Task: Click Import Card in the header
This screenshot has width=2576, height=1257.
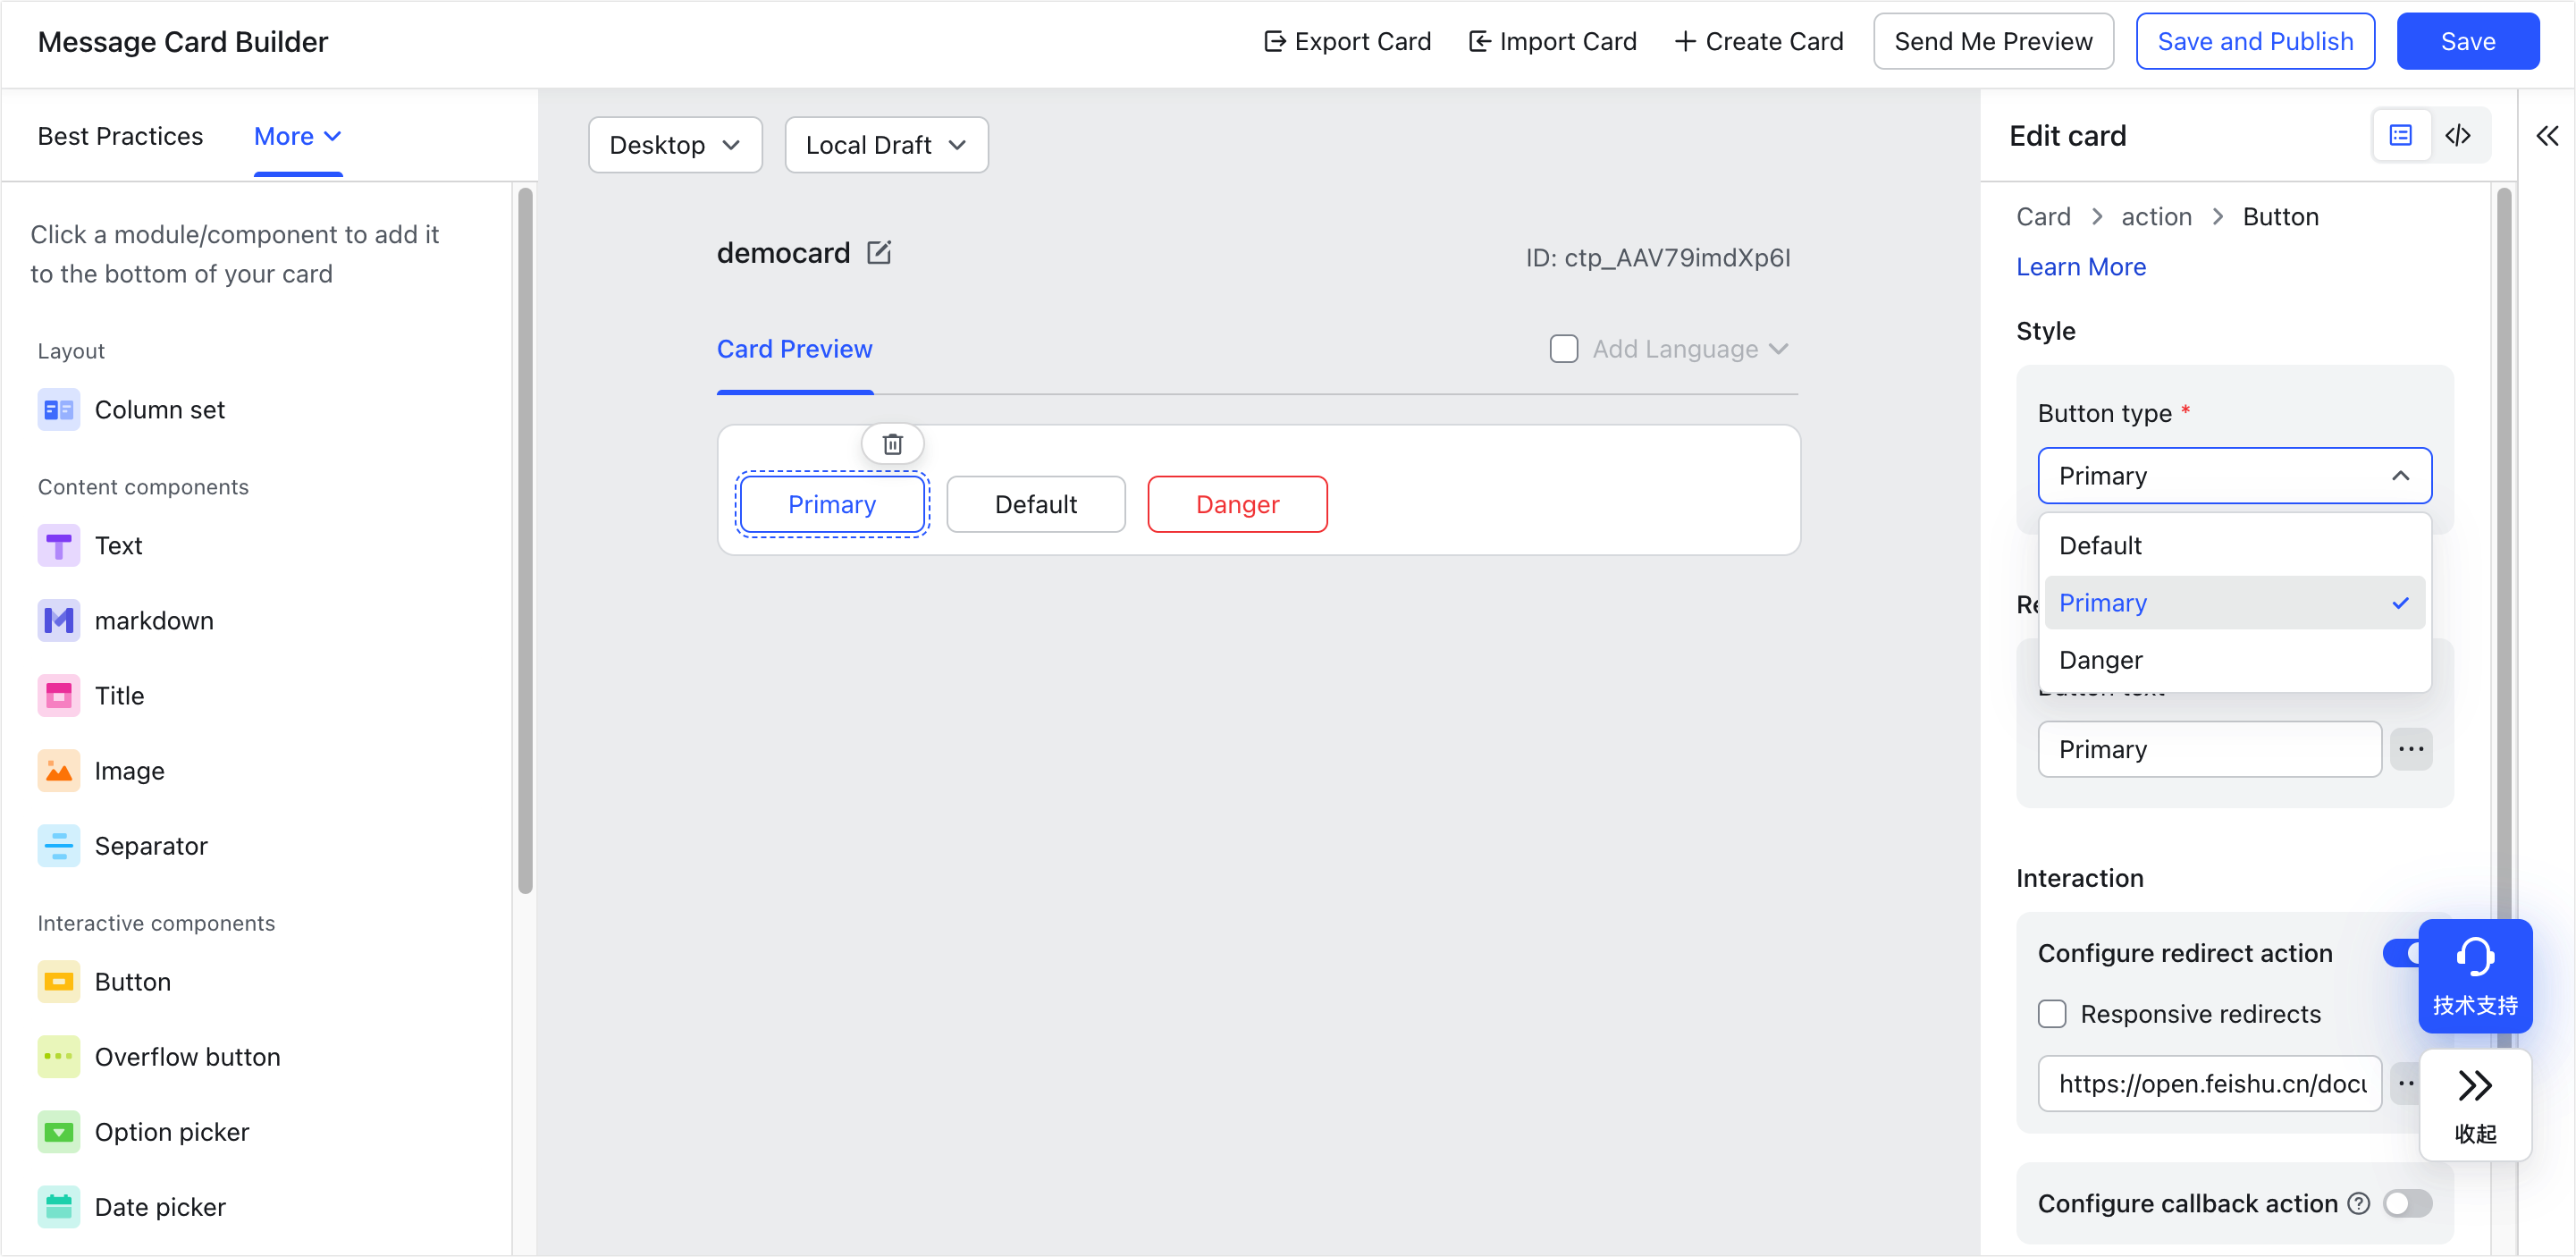Action: point(1552,41)
